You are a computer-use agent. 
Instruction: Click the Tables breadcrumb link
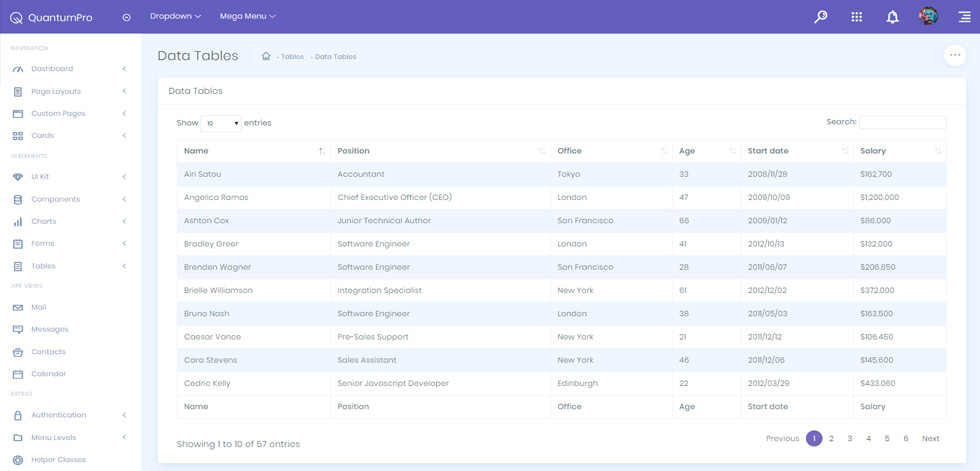click(292, 57)
